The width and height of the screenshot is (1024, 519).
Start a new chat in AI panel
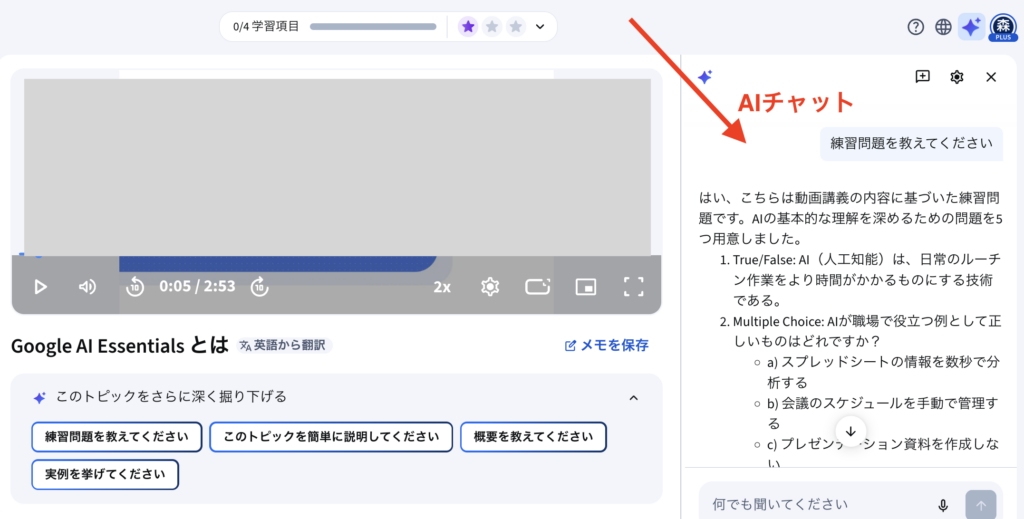tap(923, 76)
